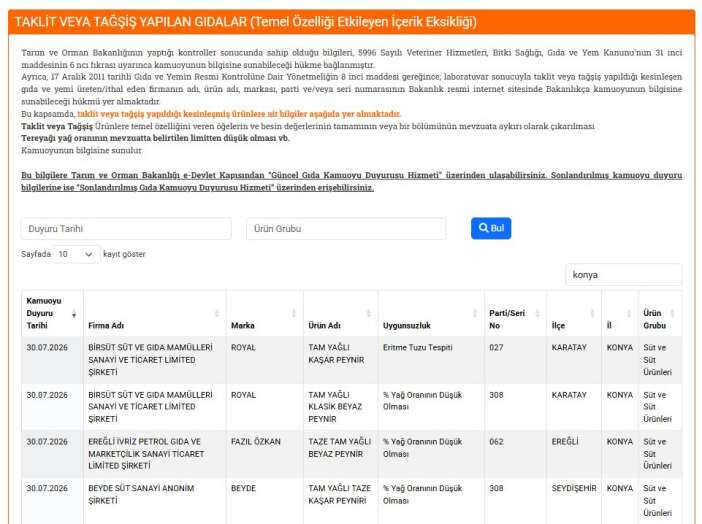Sort table by Firma Adı column
Screen dimensions: 702x524
154,314
